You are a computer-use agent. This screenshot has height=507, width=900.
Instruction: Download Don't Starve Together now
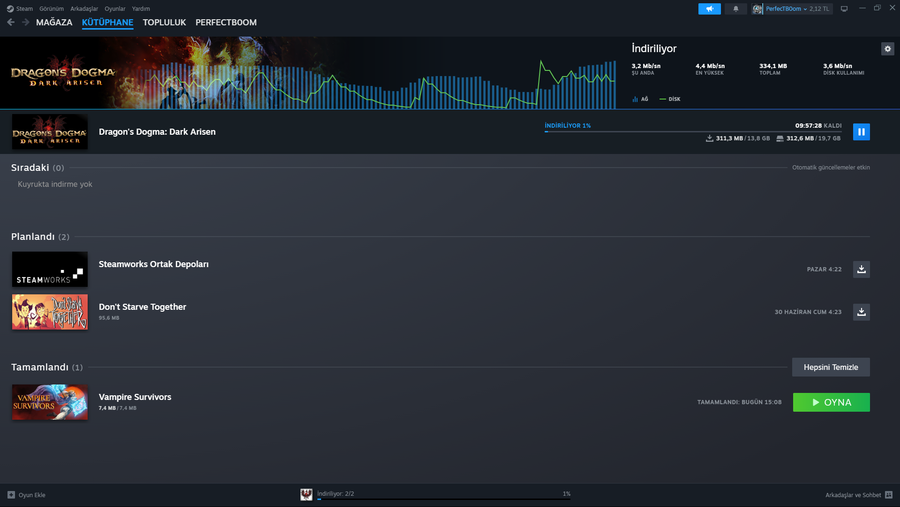click(x=861, y=312)
